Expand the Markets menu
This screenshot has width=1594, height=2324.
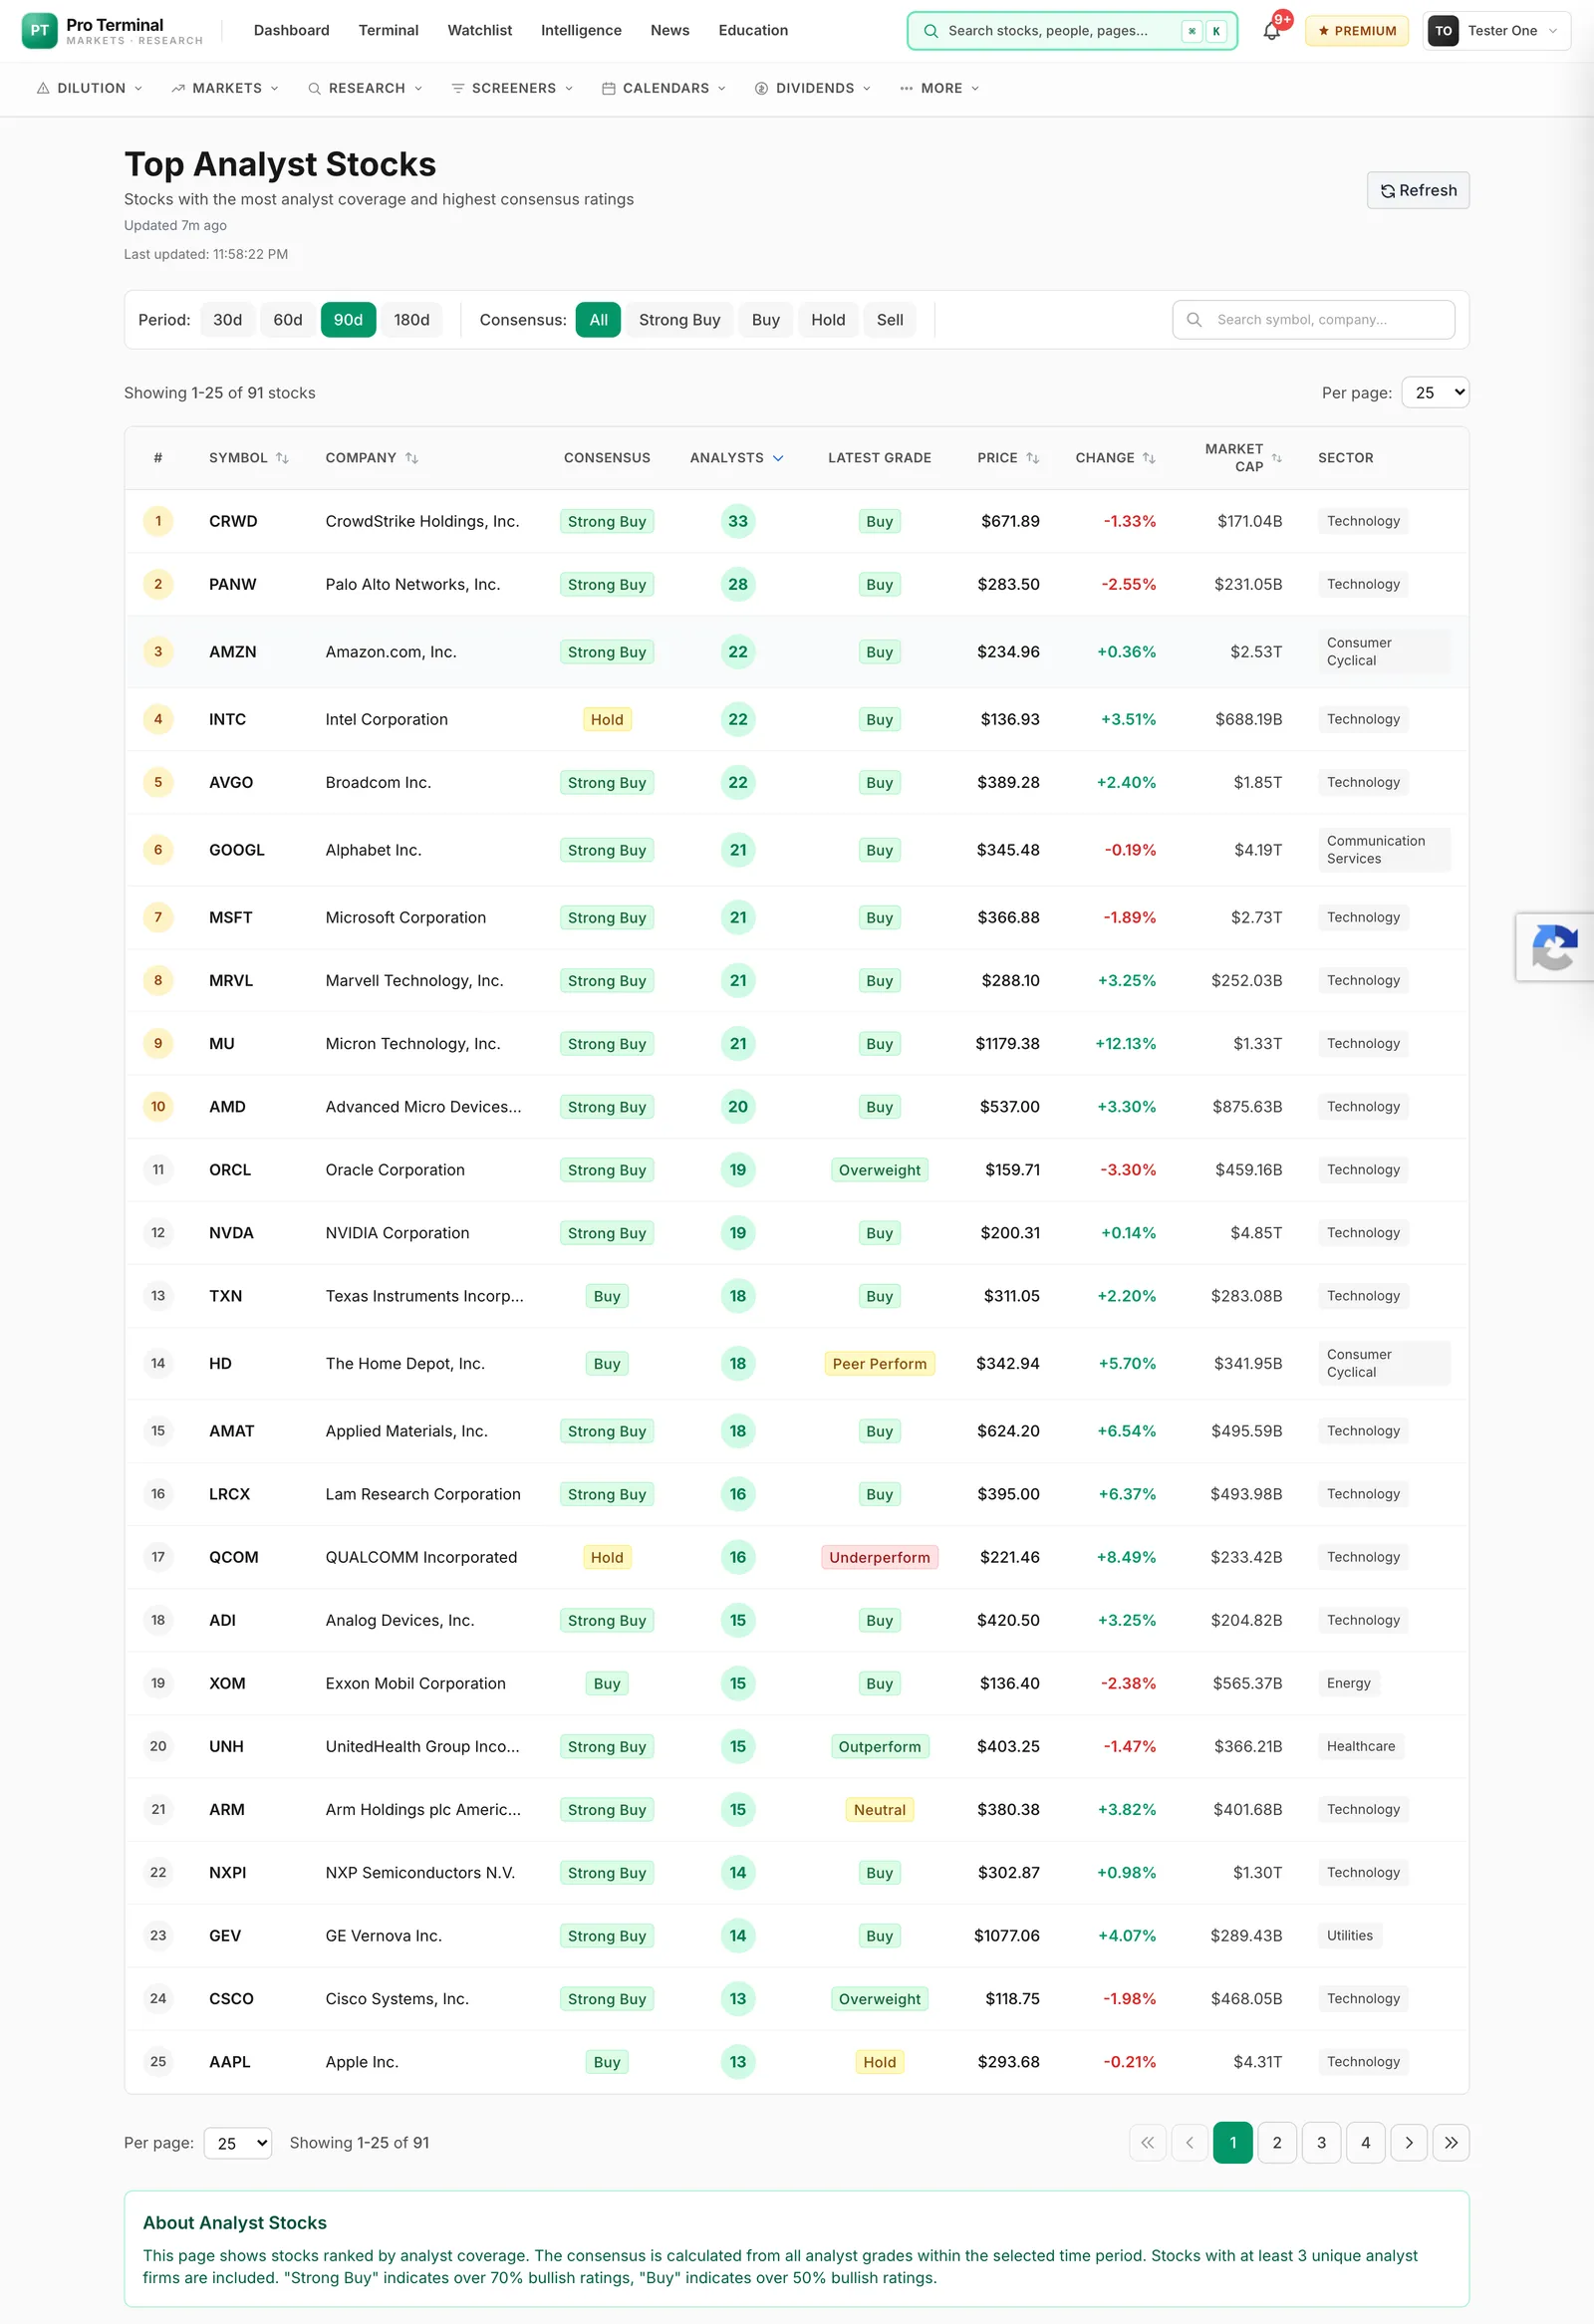click(225, 88)
